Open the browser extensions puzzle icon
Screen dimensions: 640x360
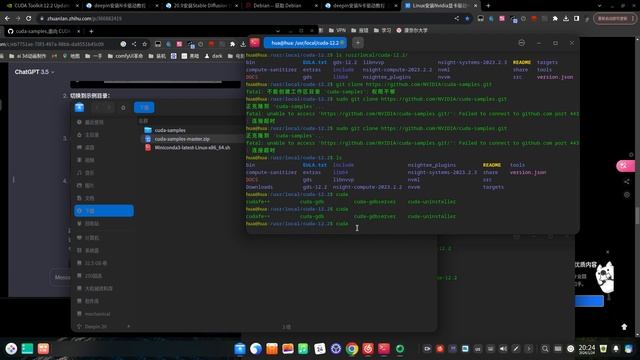coord(555,18)
